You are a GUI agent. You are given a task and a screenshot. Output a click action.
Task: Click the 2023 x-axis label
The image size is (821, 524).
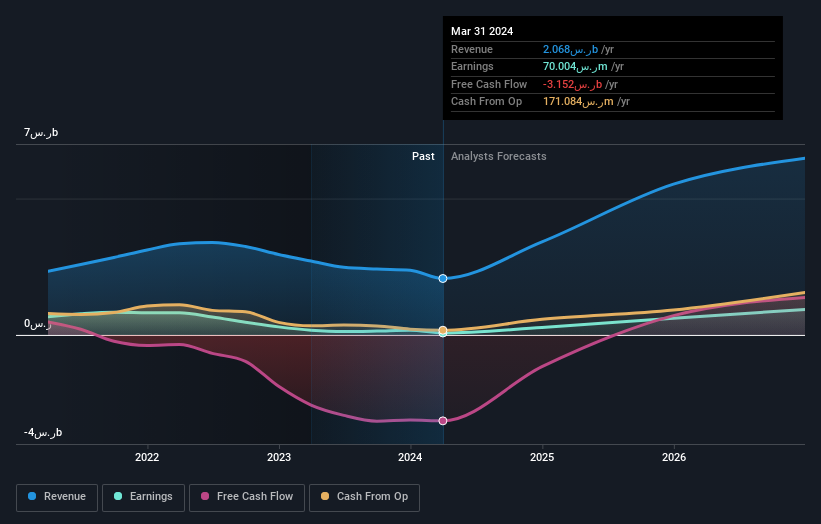click(279, 457)
